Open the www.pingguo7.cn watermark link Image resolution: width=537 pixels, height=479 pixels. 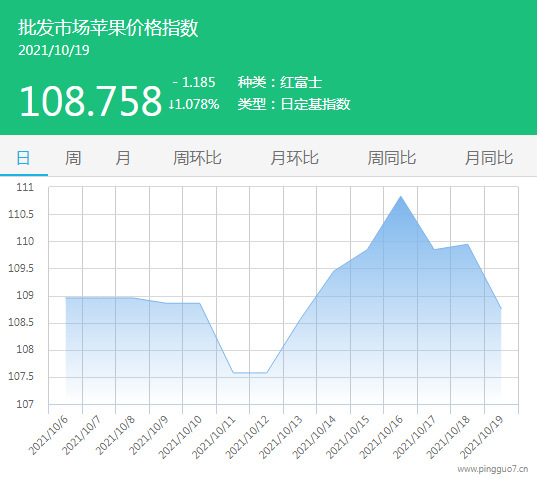(x=492, y=469)
